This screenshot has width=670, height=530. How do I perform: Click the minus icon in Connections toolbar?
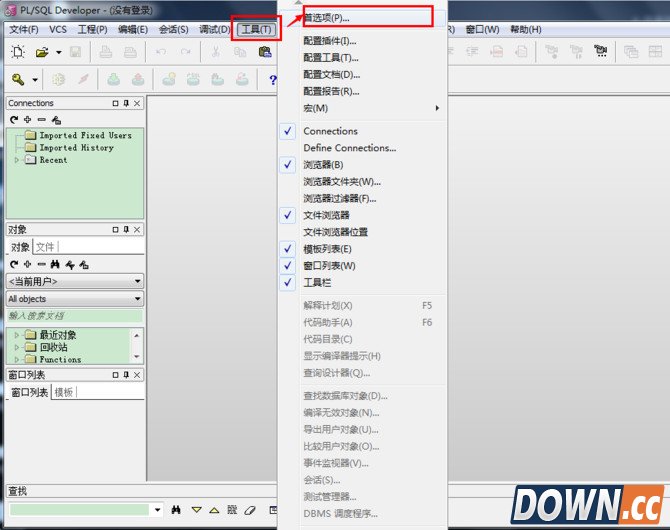(x=41, y=120)
